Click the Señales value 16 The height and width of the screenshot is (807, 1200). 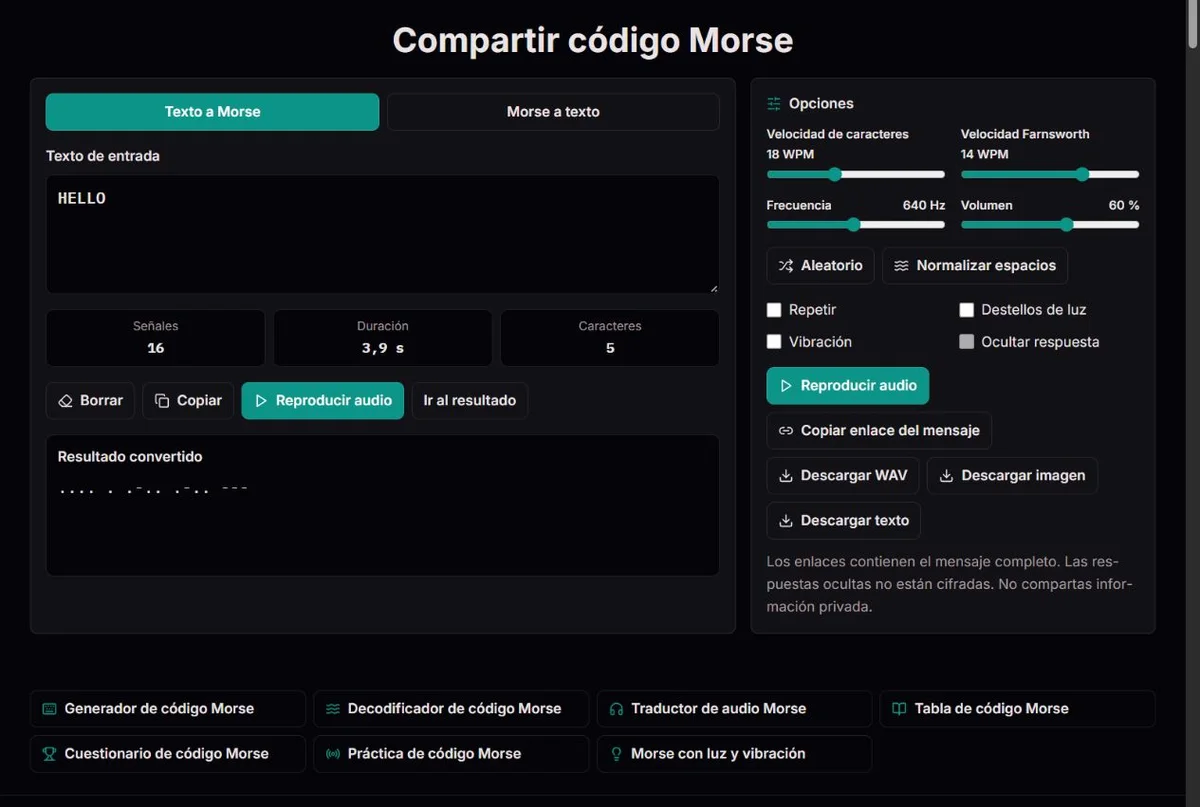(155, 348)
